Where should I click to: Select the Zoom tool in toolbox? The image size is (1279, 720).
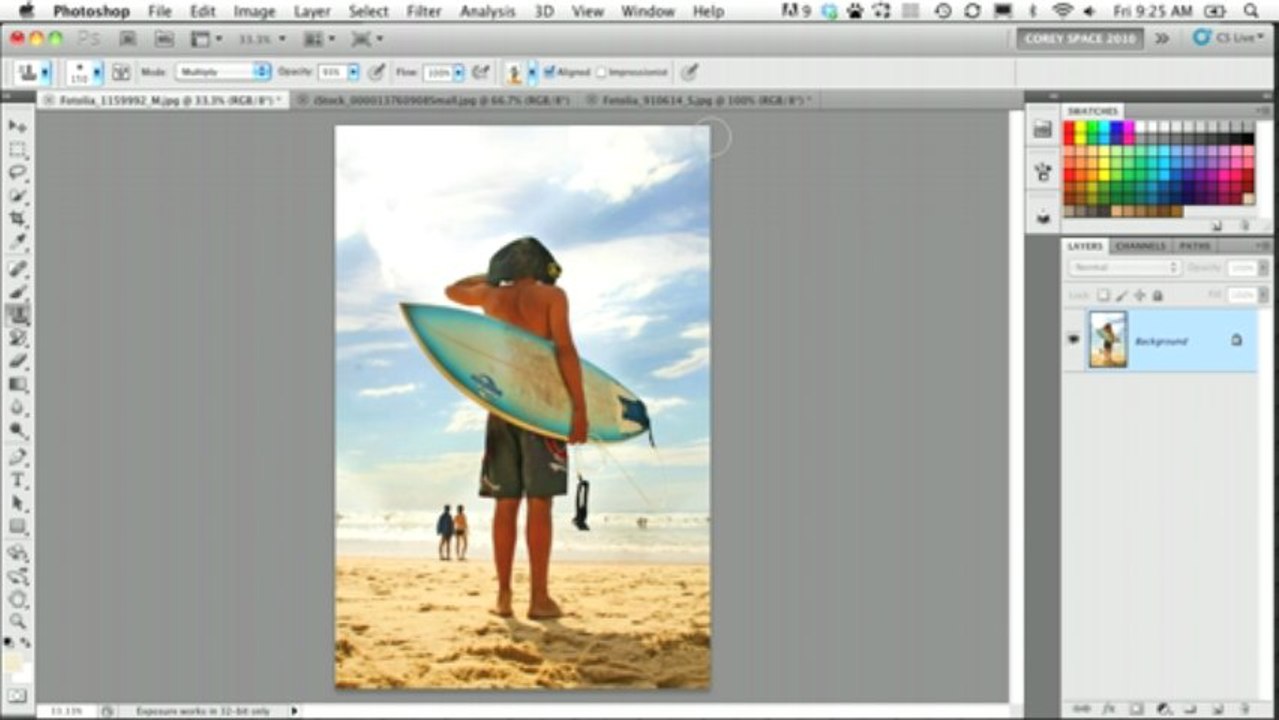coord(18,621)
